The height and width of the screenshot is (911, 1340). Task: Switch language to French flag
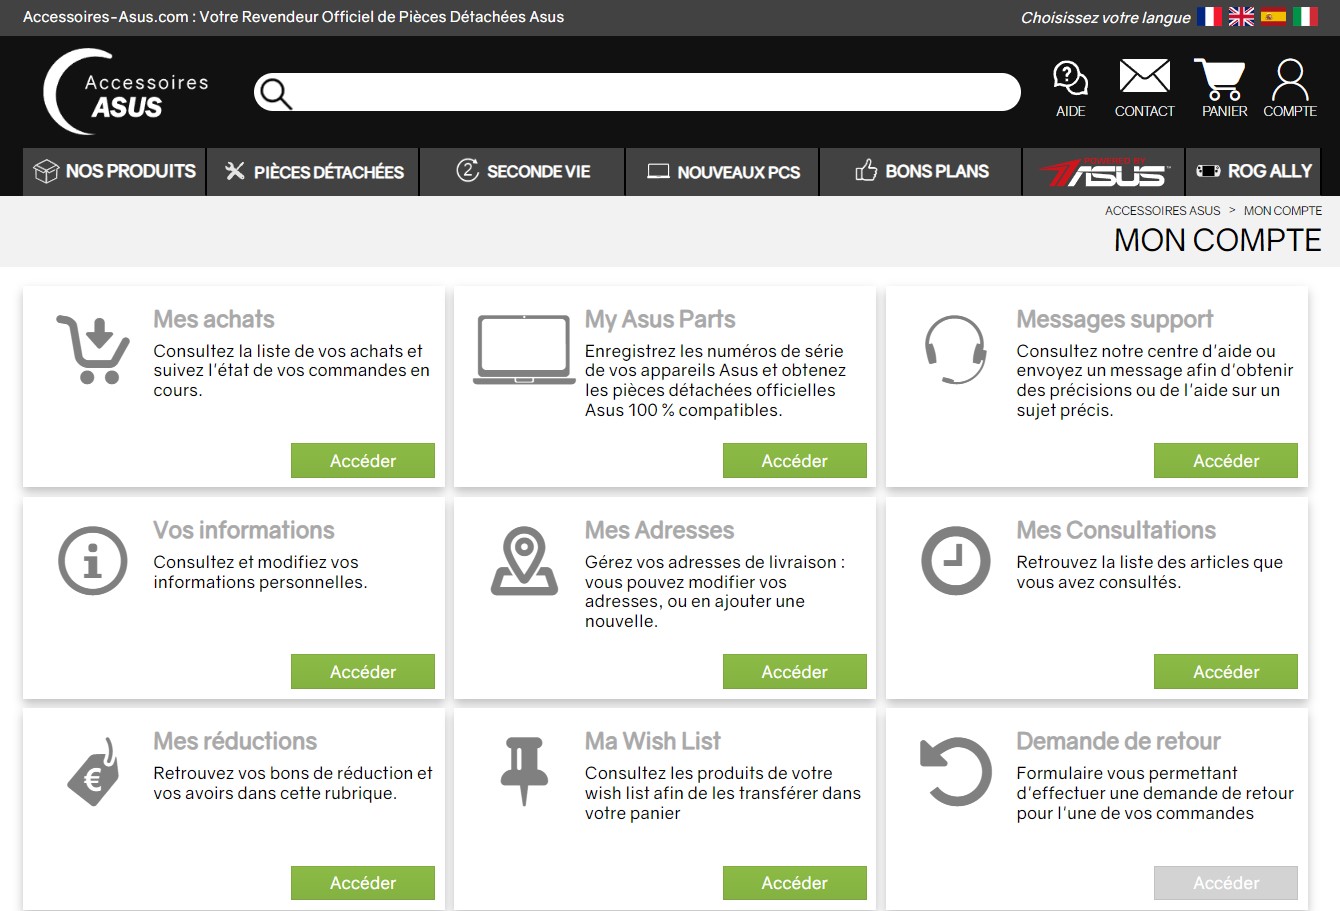tap(1210, 16)
